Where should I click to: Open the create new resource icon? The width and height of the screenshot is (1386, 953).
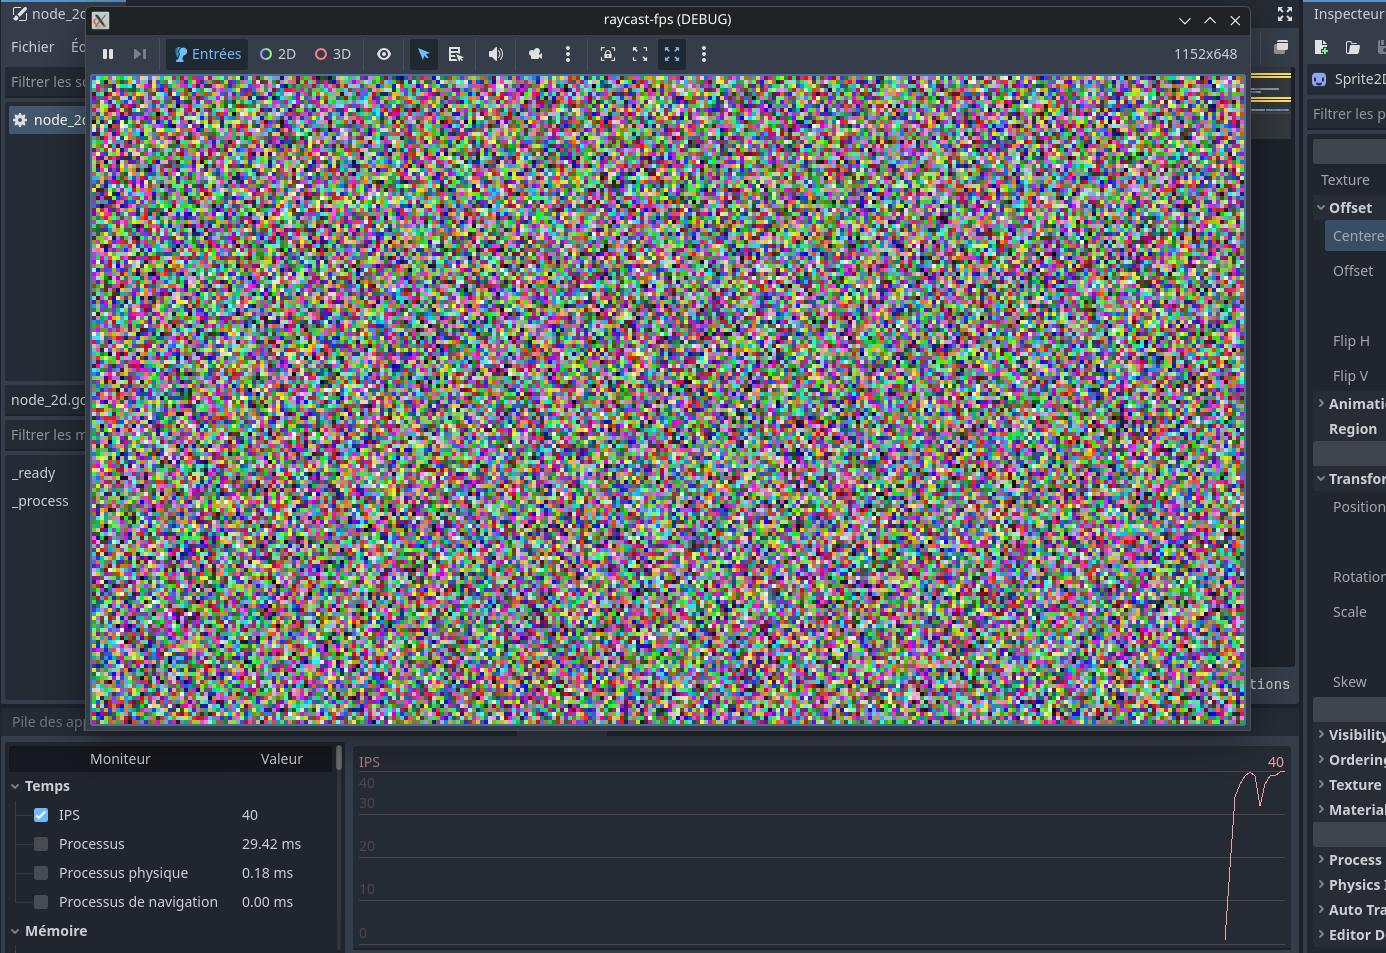pos(1321,47)
